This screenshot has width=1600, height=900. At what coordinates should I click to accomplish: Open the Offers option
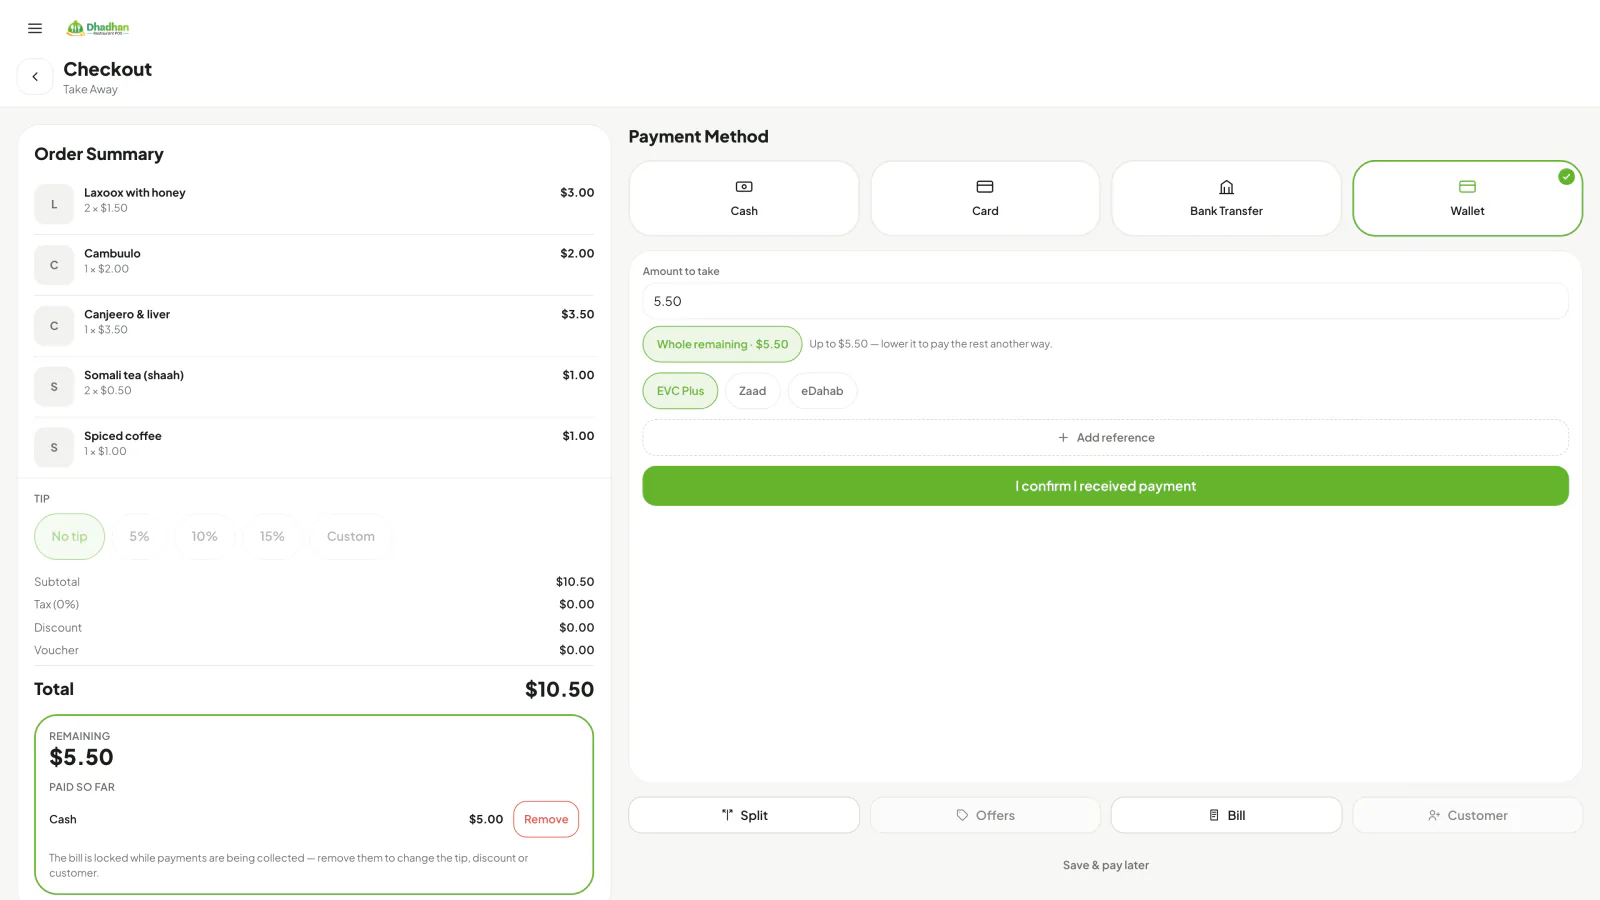(985, 815)
